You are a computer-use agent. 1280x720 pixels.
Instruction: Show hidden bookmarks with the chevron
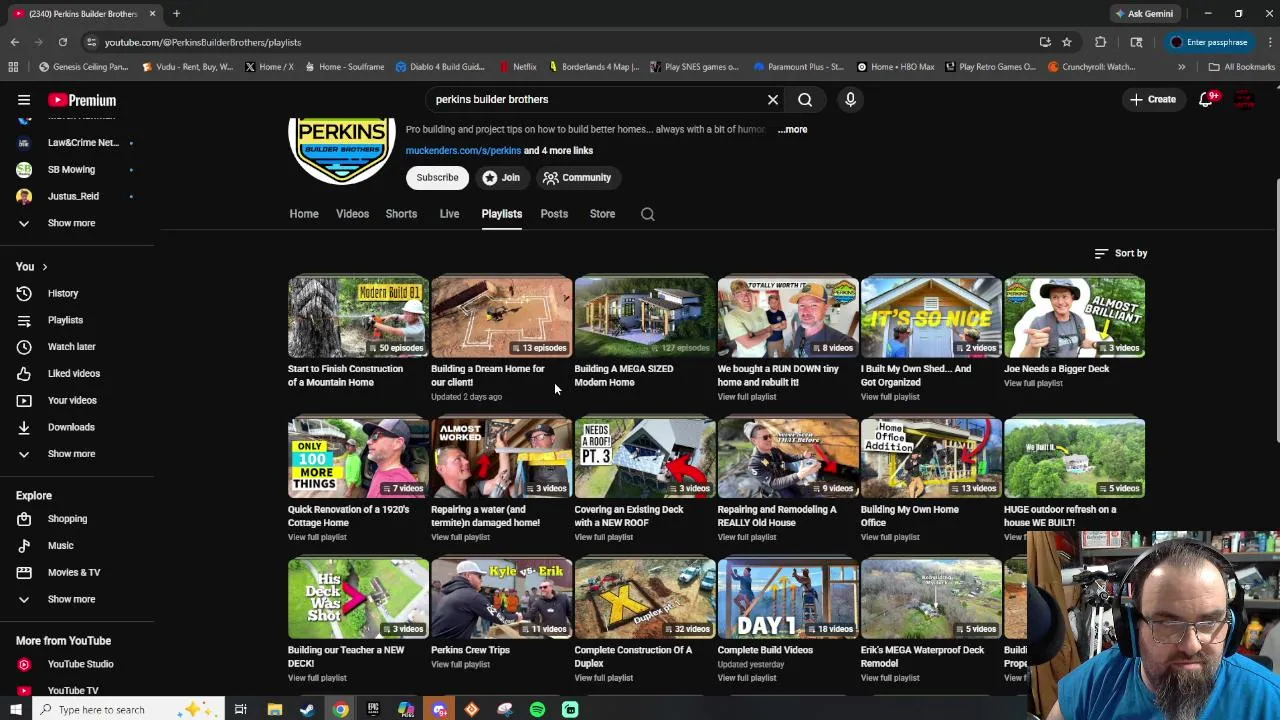coord(1181,67)
